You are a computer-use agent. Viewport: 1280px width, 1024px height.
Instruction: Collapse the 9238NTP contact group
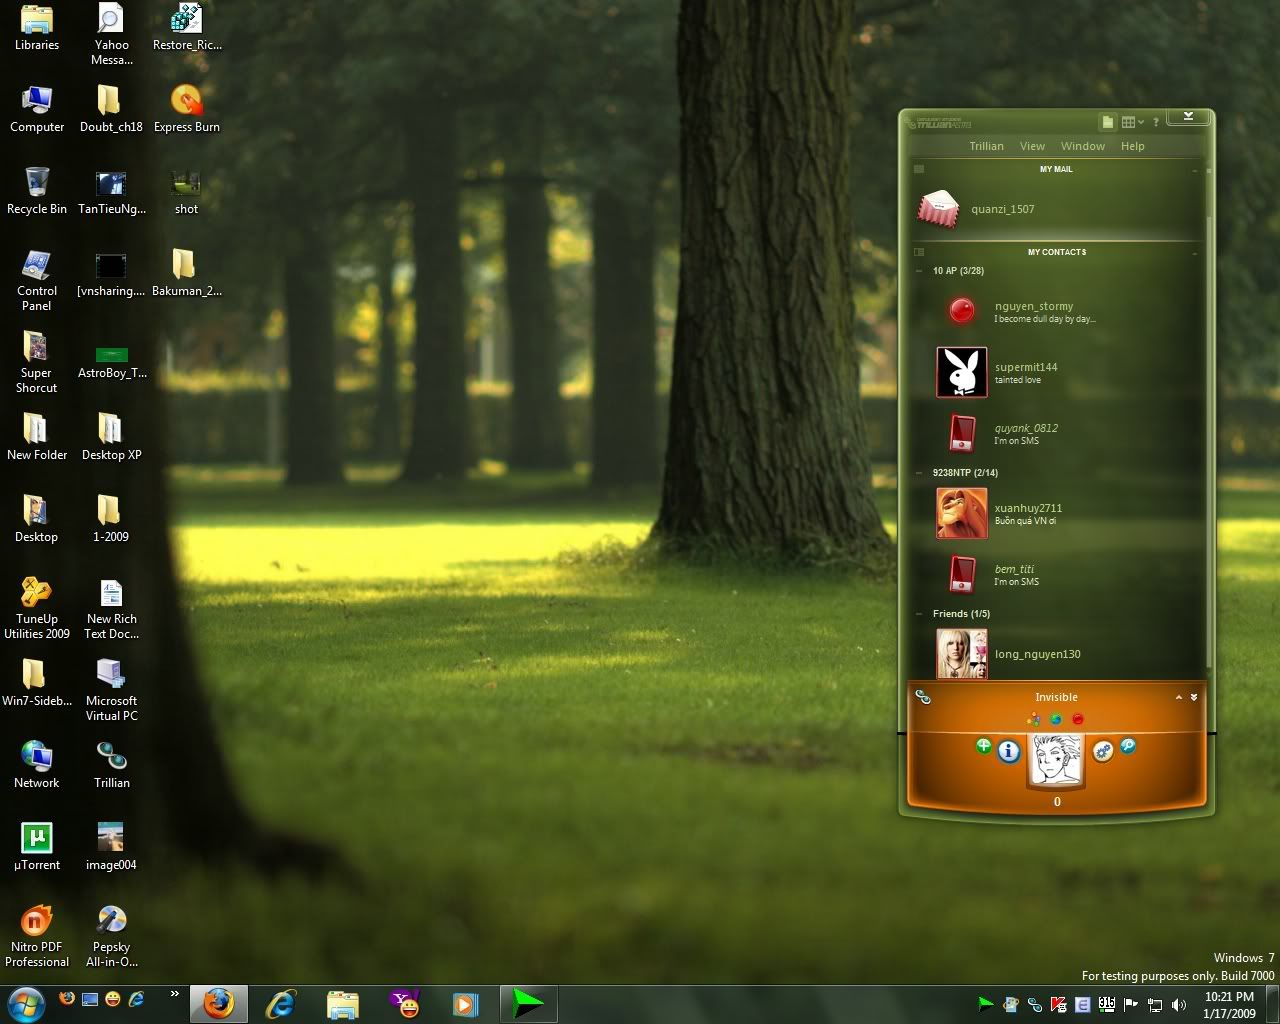(x=920, y=473)
